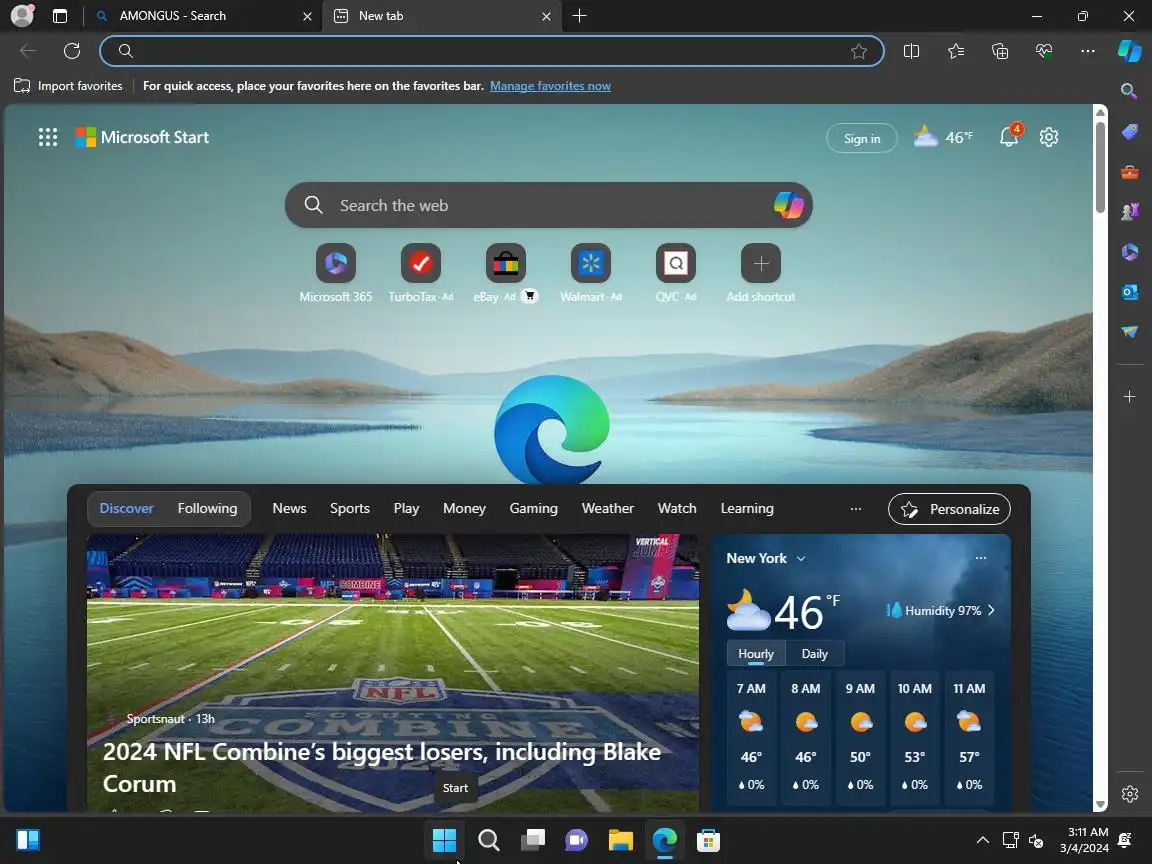Open page settings gear

coord(1049,137)
